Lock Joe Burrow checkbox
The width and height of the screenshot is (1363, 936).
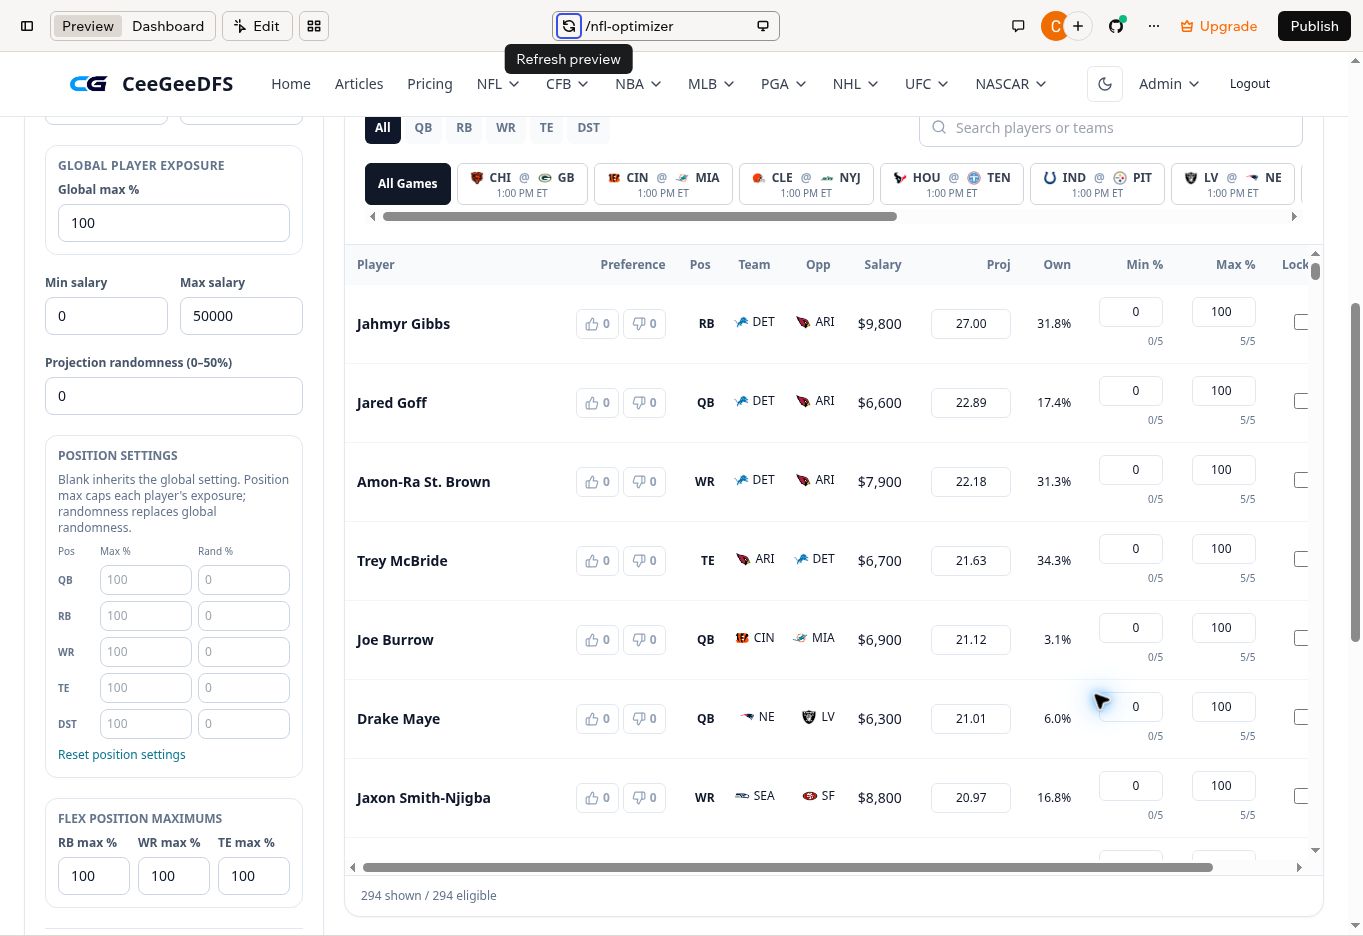(x=1301, y=638)
